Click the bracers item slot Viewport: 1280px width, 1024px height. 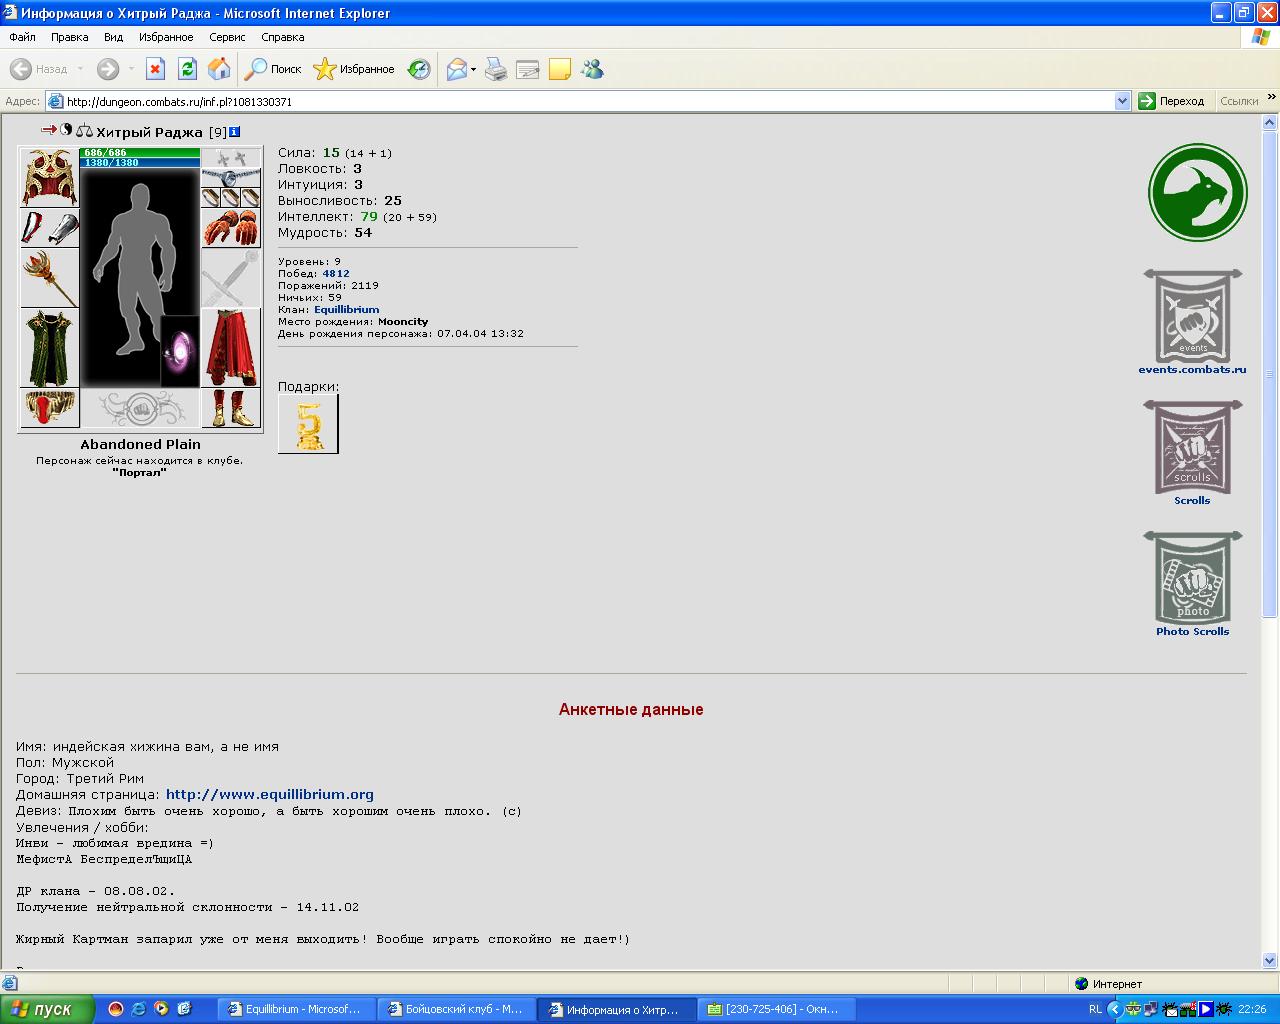click(50, 228)
